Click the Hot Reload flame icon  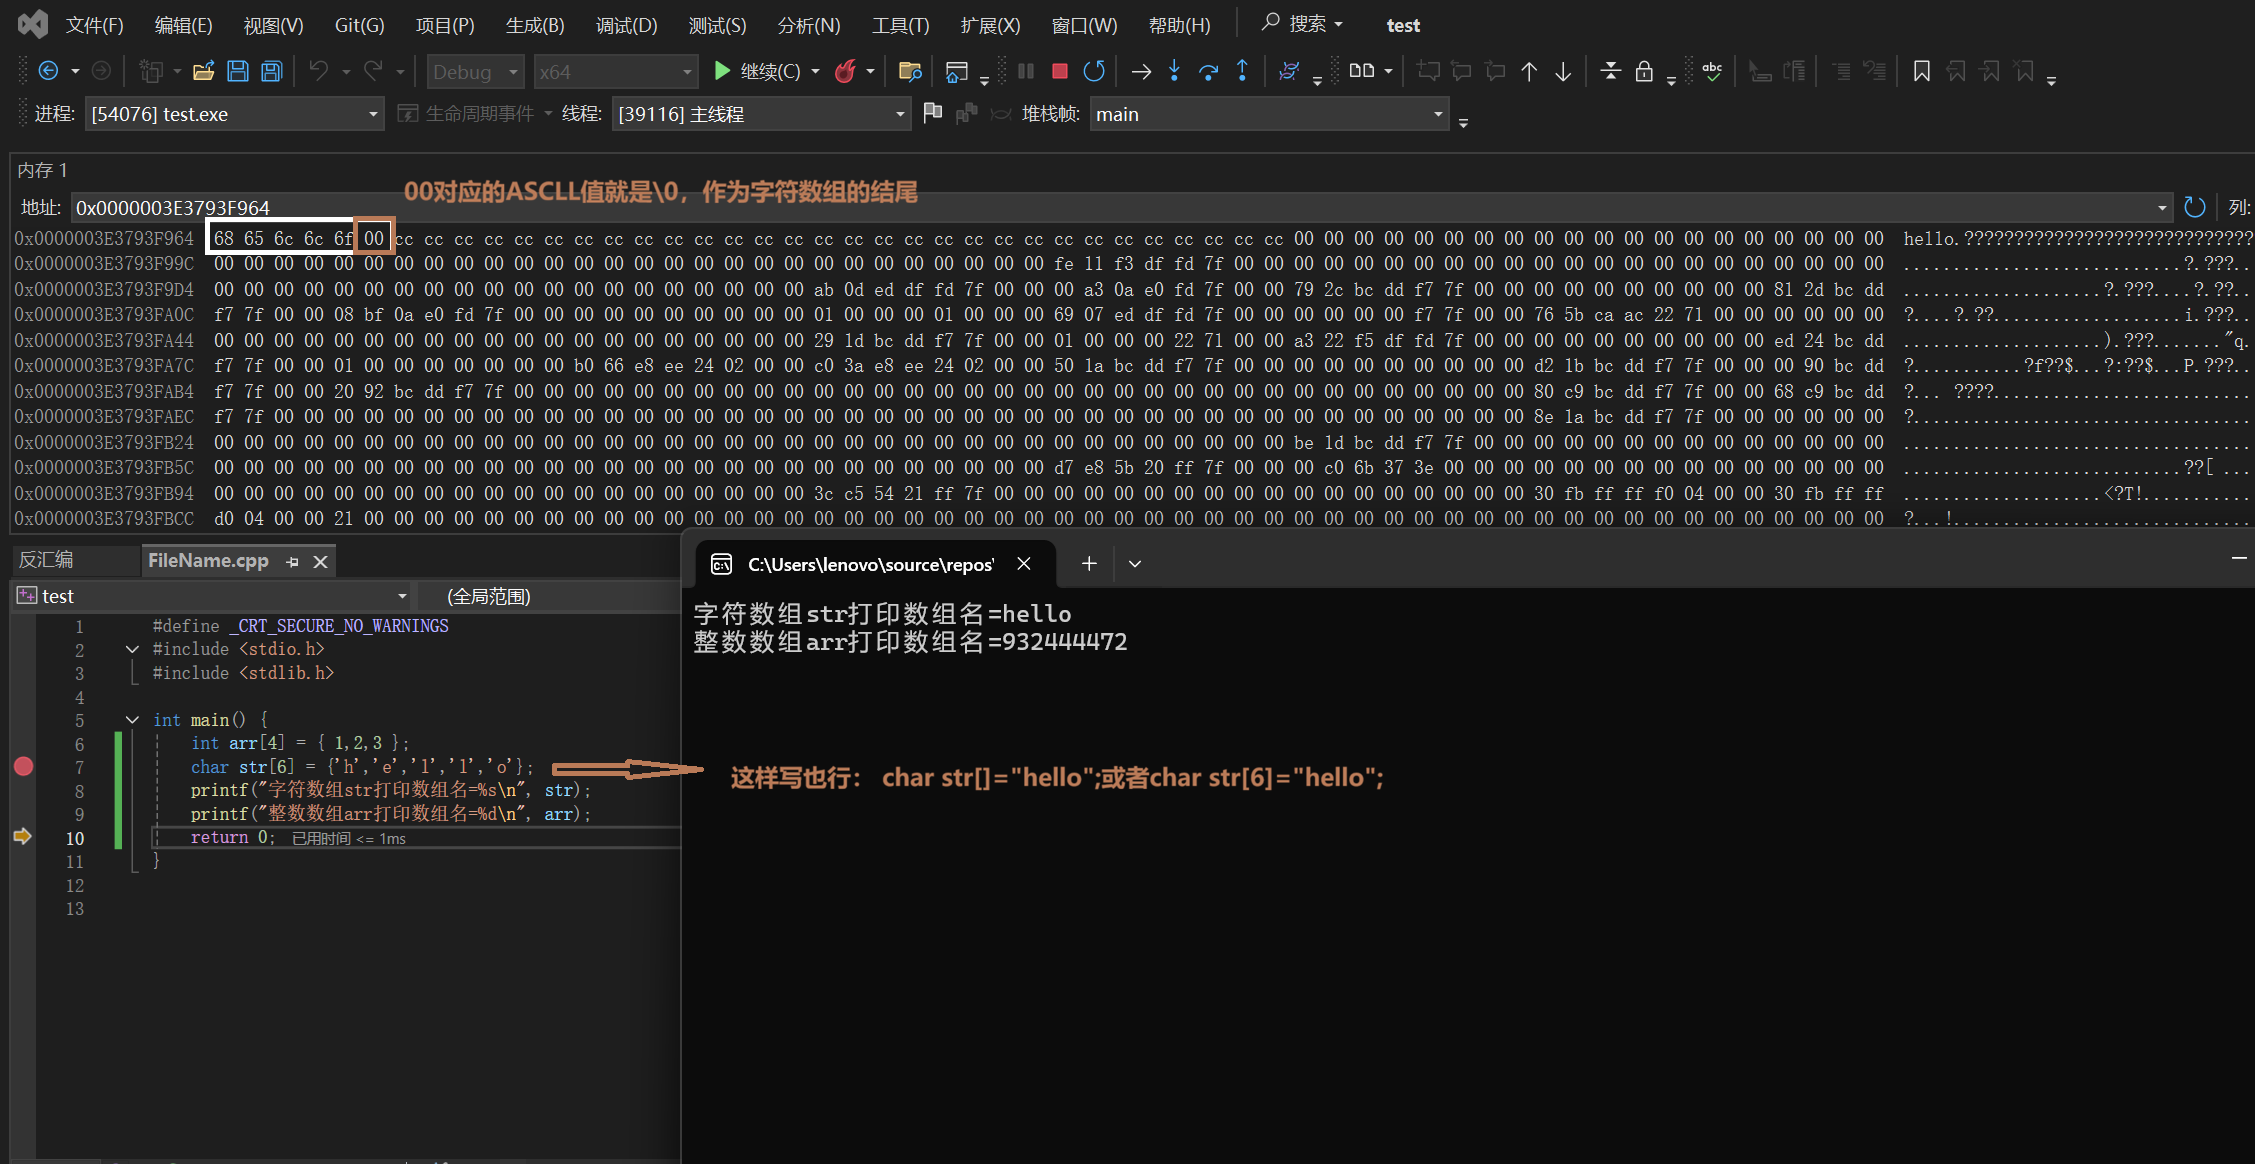coord(845,71)
